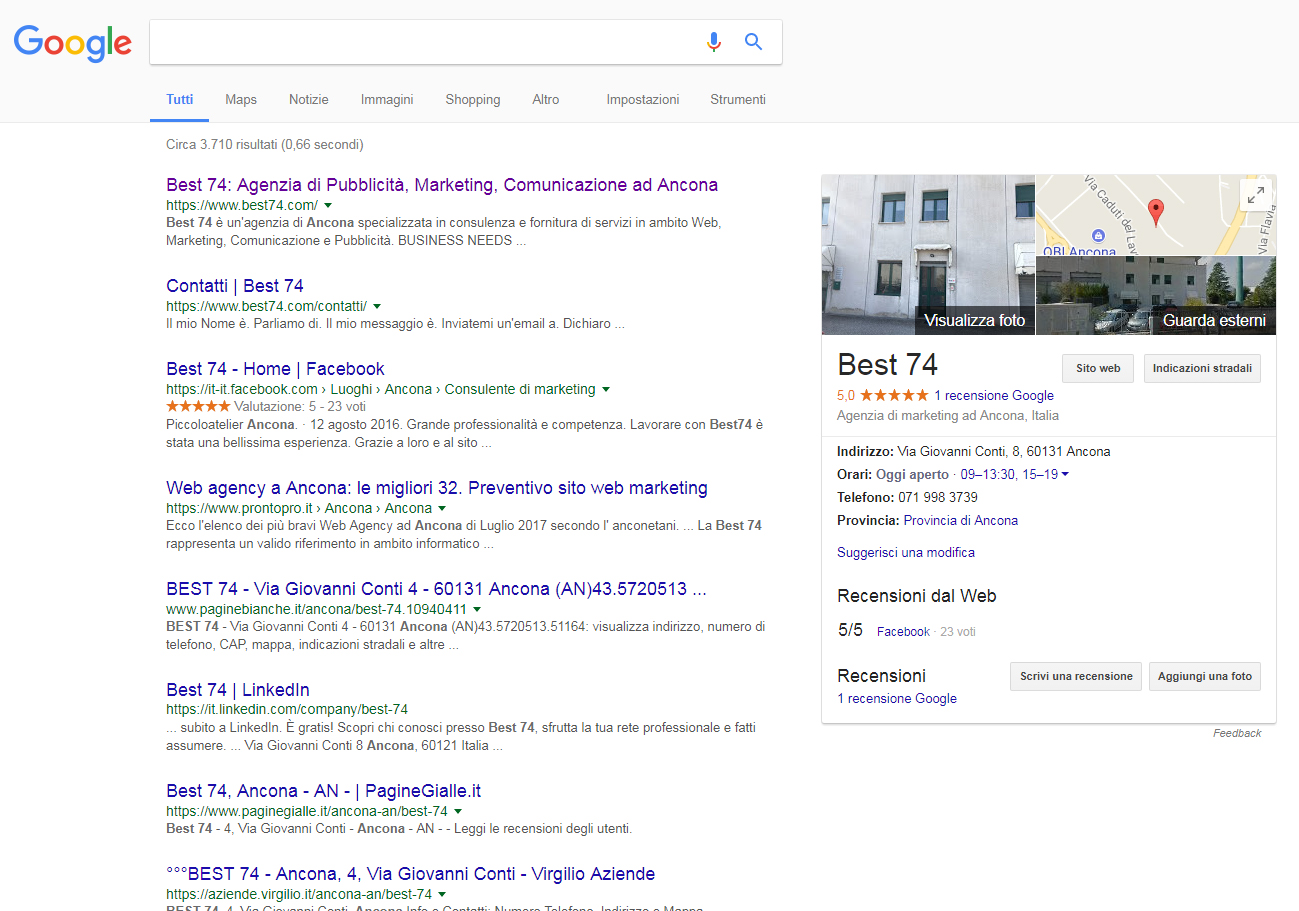This screenshot has width=1299, height=911.
Task: Open 'Best 74 | LinkedIn' result
Action: coord(238,690)
